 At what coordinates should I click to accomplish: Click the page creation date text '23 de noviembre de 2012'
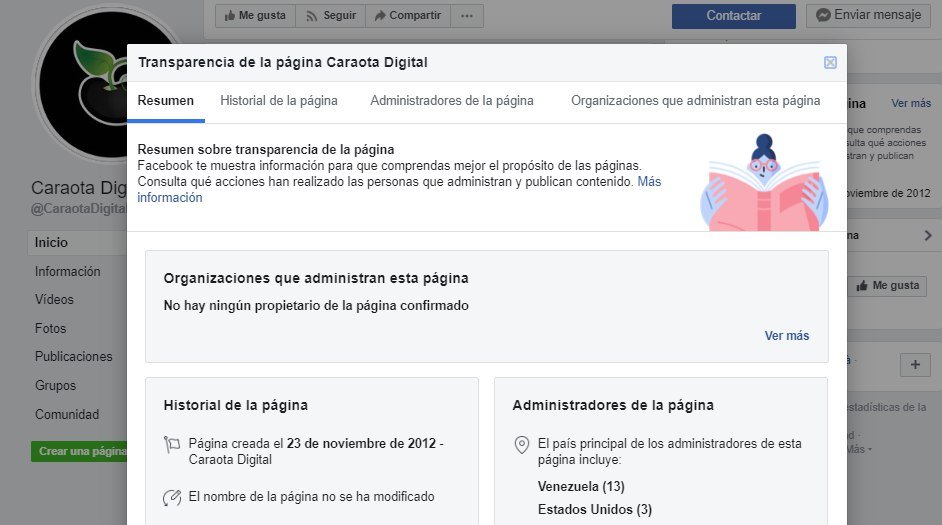click(361, 443)
